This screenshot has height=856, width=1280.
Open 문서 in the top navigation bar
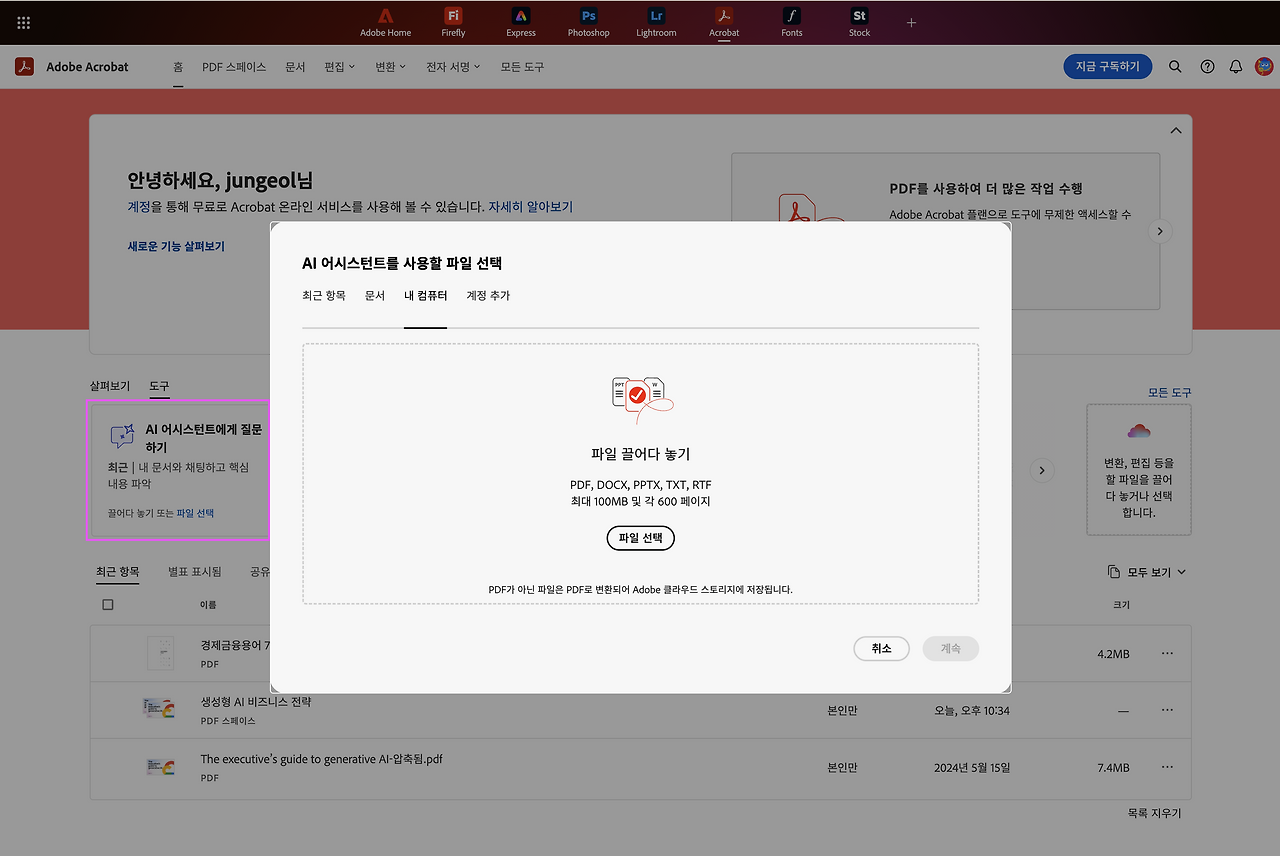(295, 67)
